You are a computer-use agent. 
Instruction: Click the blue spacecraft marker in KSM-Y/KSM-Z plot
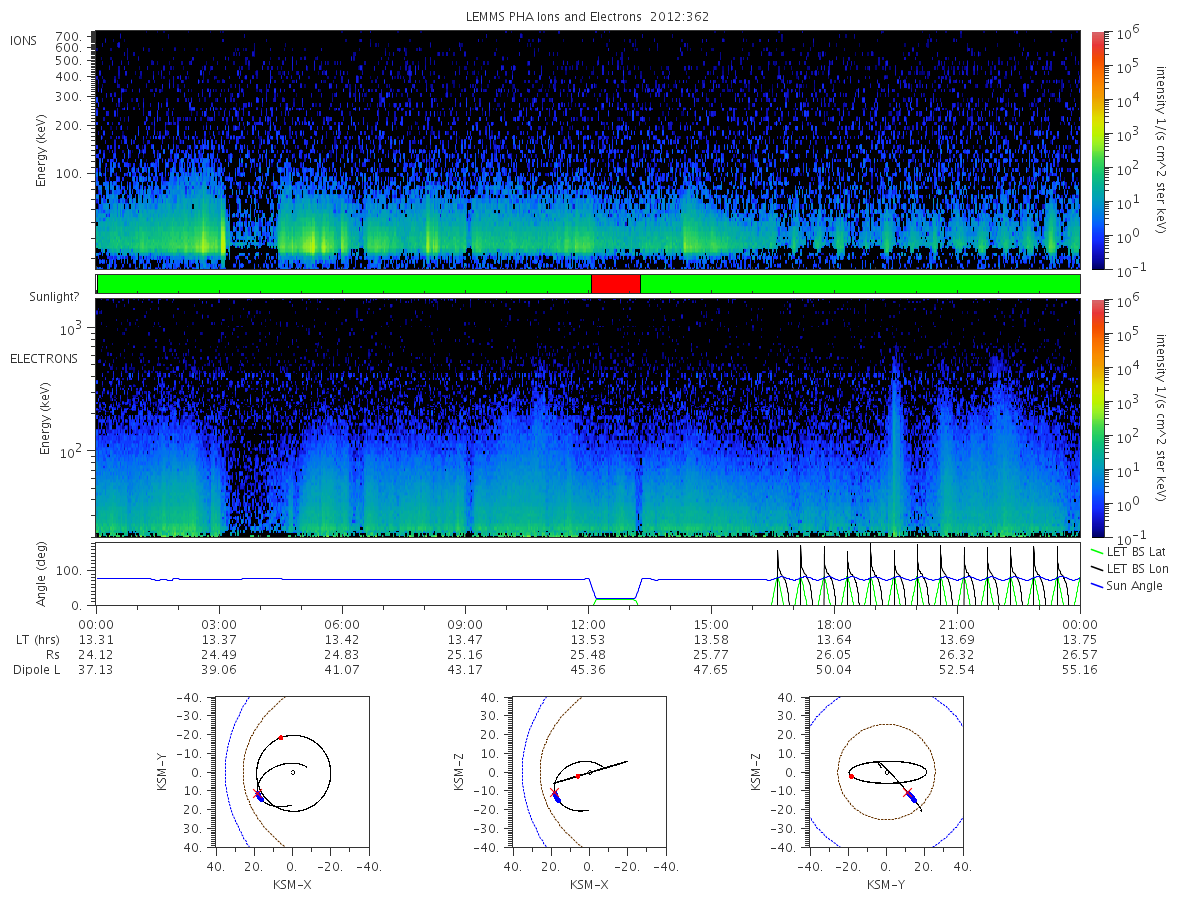912,795
